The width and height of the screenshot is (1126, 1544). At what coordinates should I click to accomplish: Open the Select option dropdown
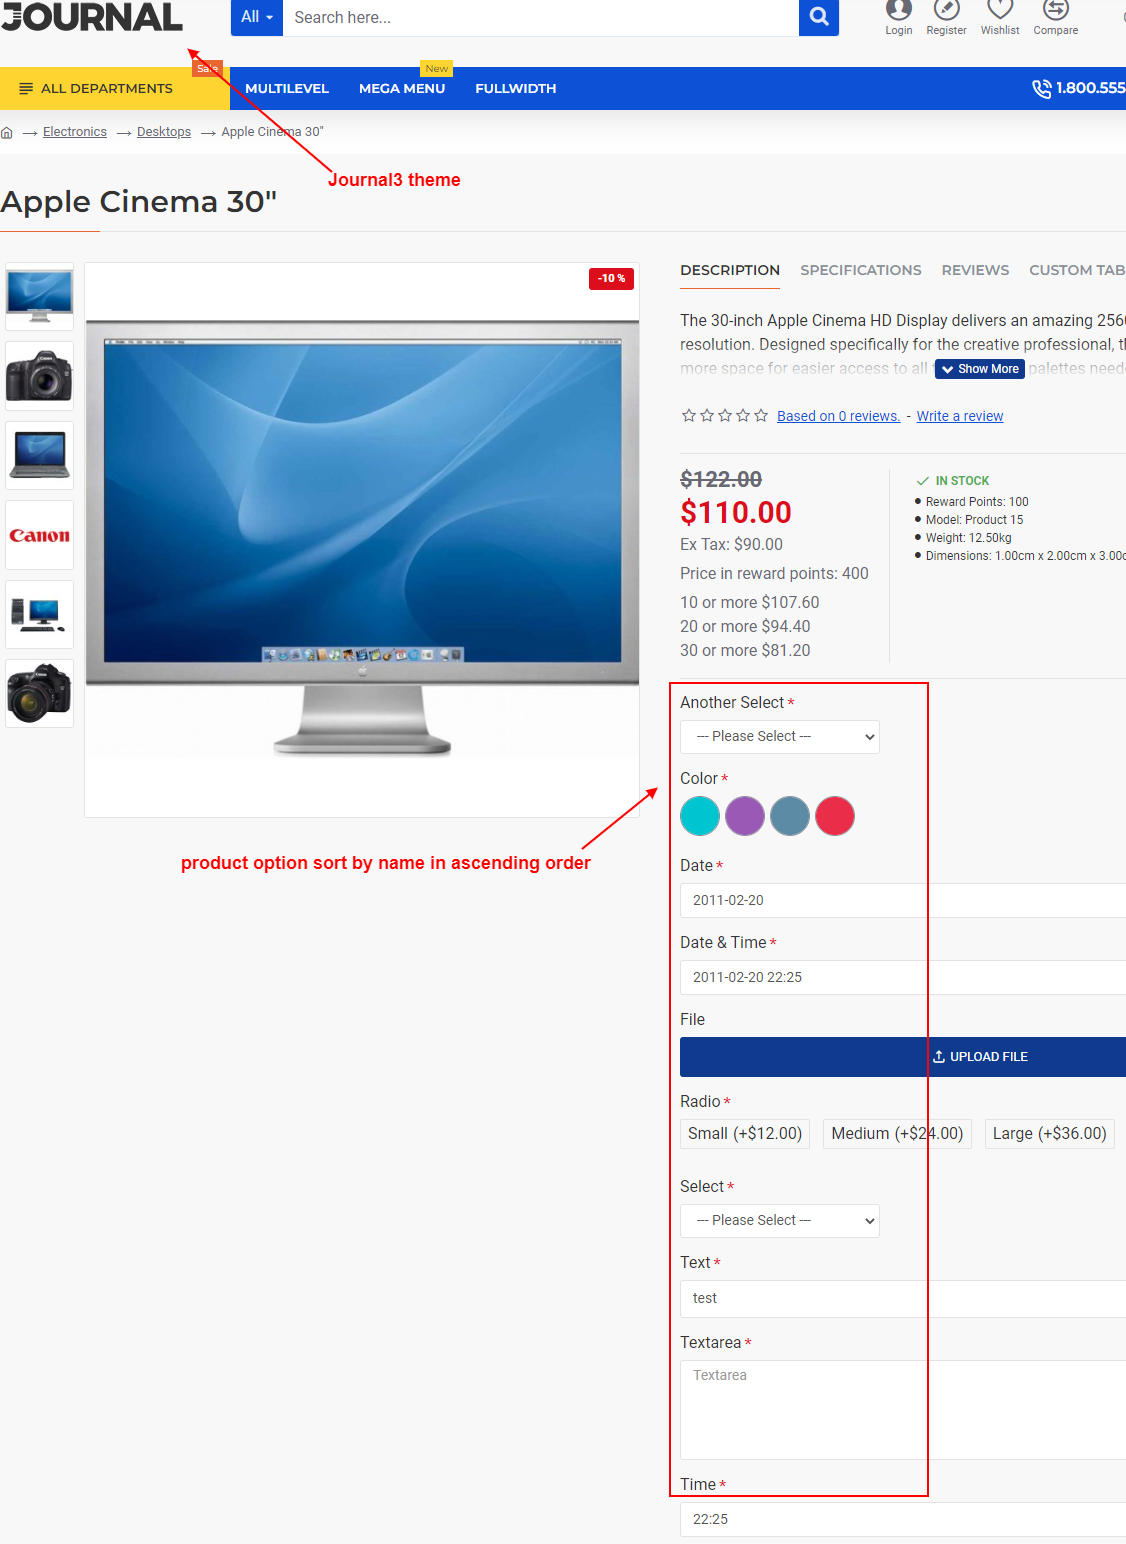780,1221
